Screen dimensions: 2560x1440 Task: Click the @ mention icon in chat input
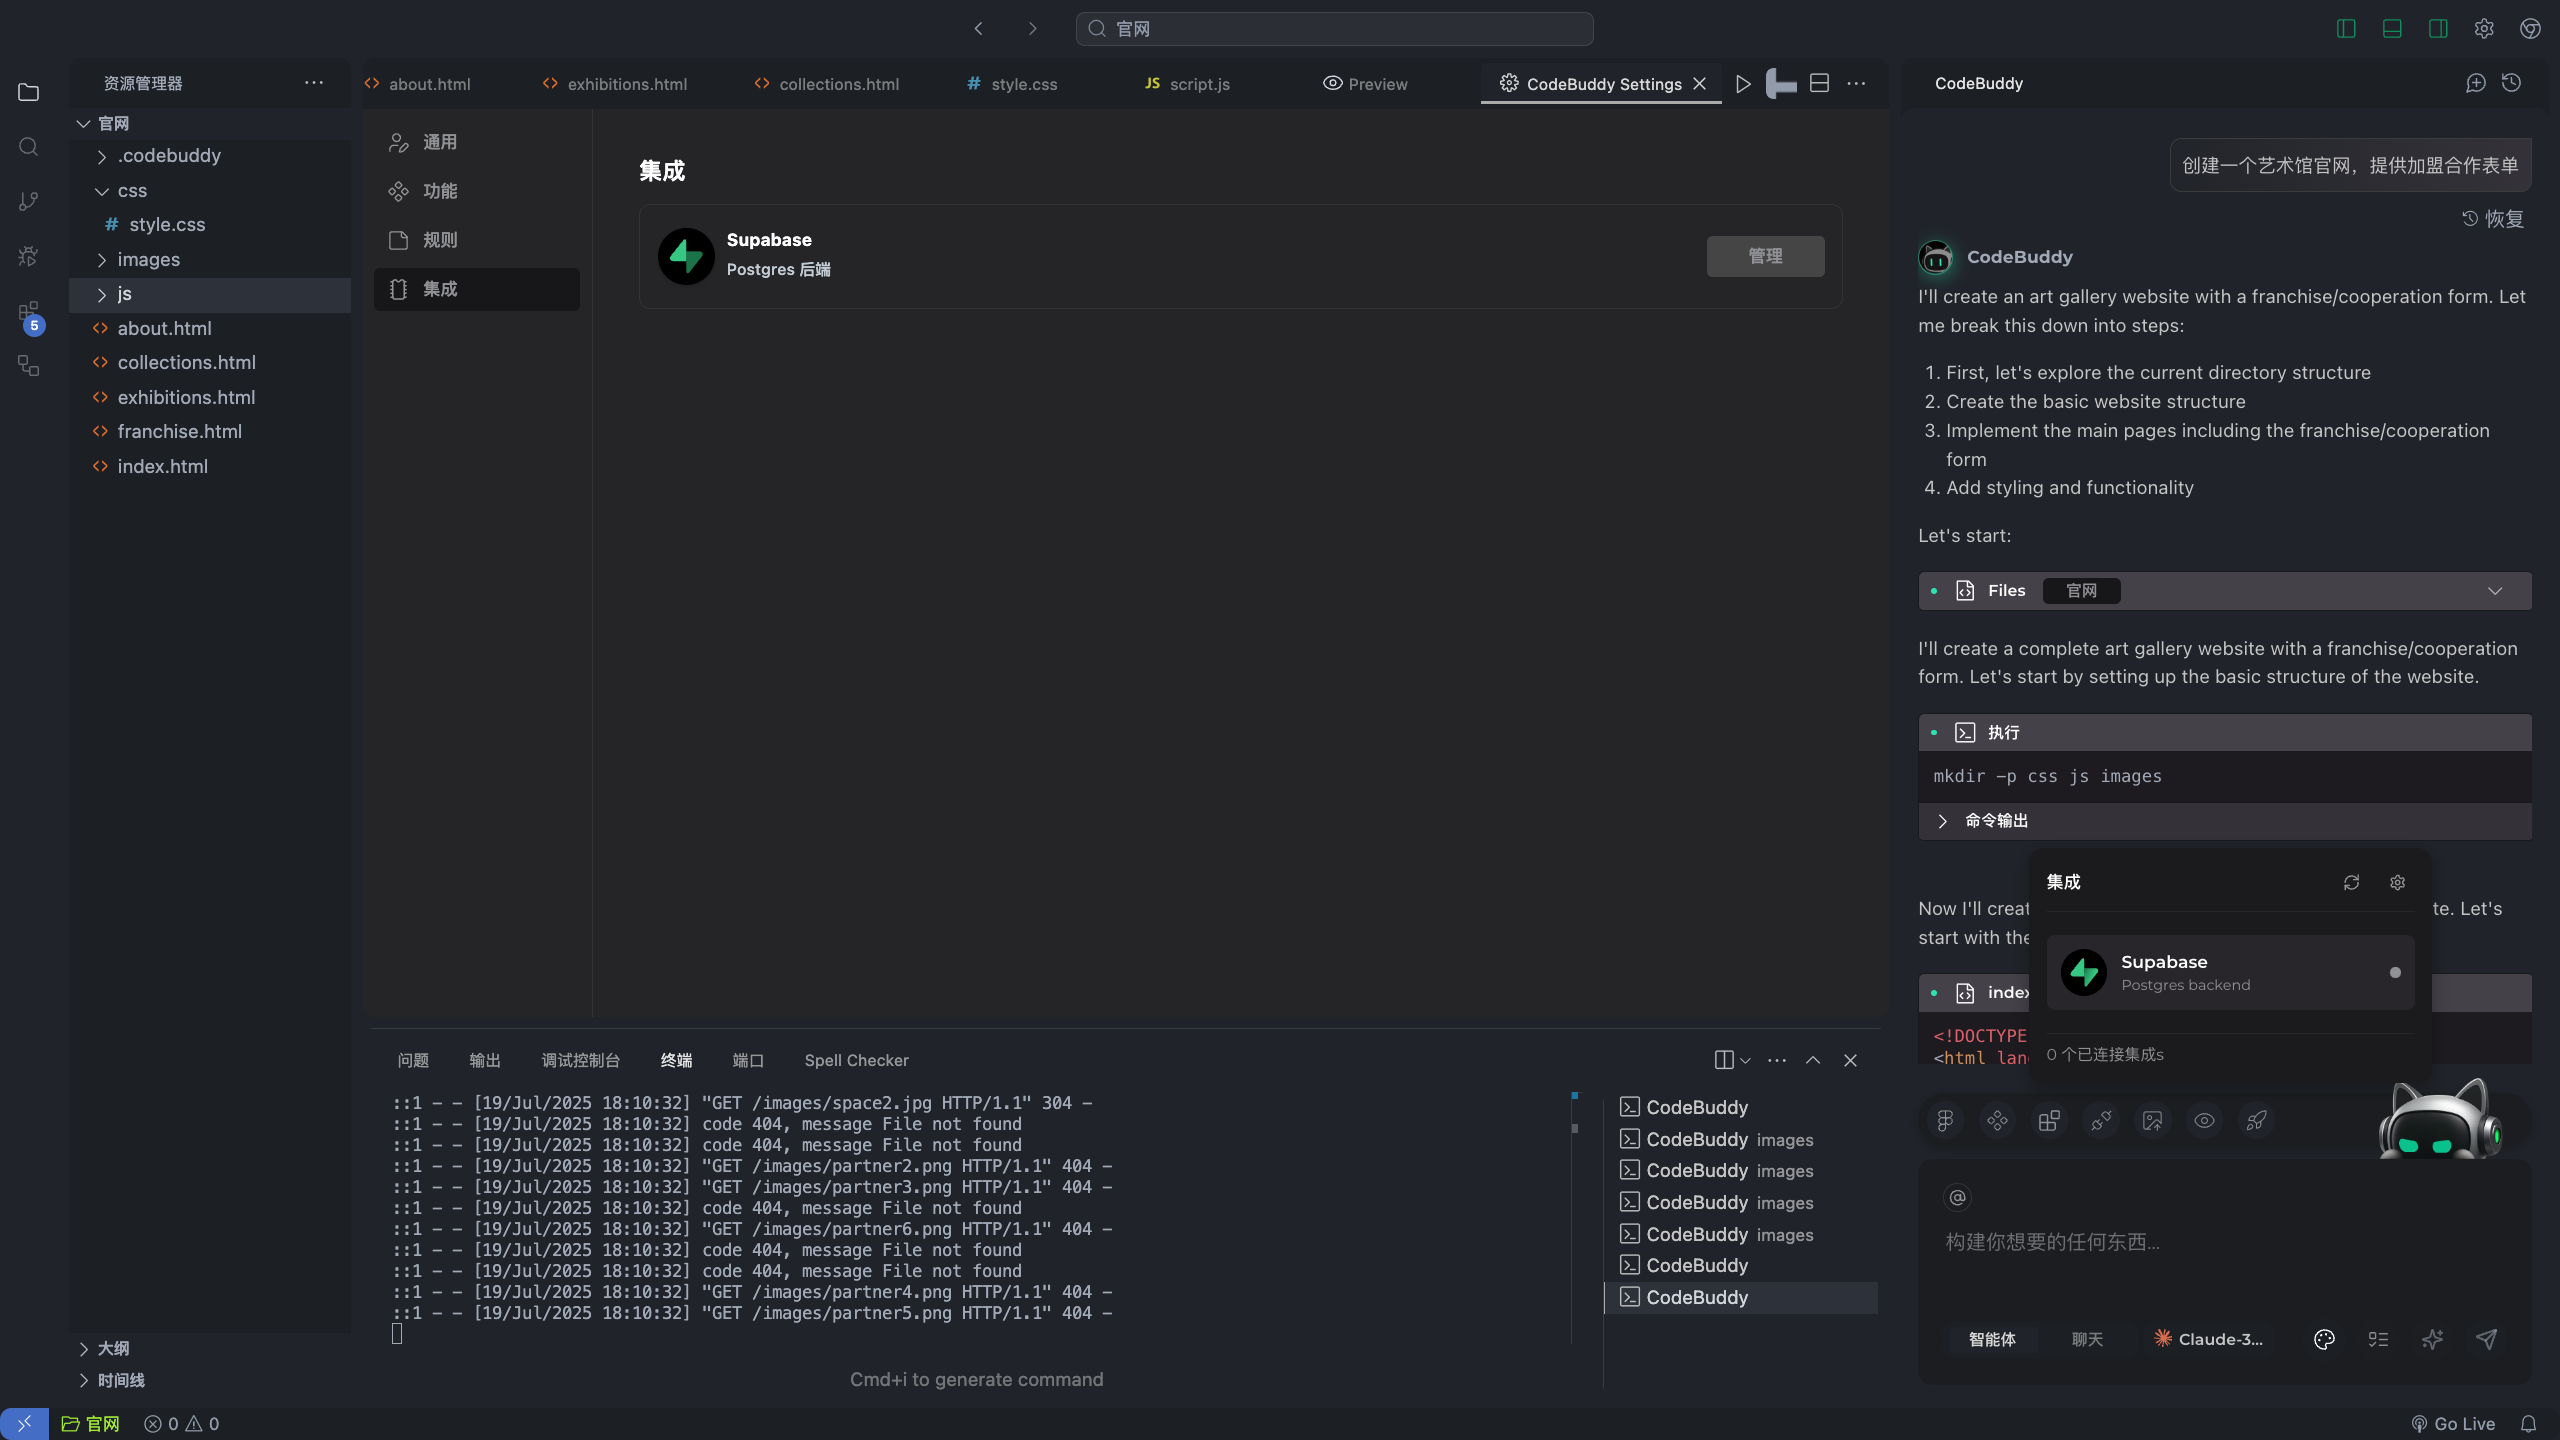pyautogui.click(x=1958, y=1197)
